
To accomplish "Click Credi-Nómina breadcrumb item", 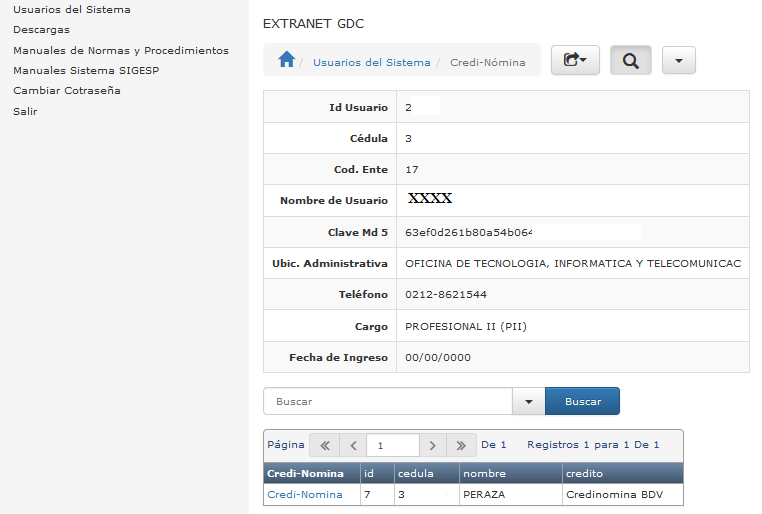I will pos(487,63).
